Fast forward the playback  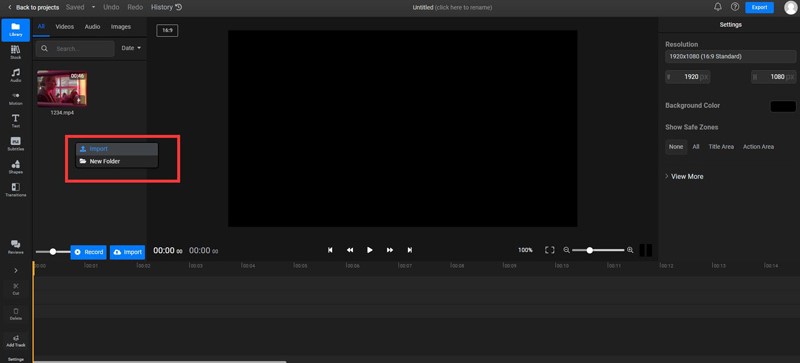(x=390, y=250)
